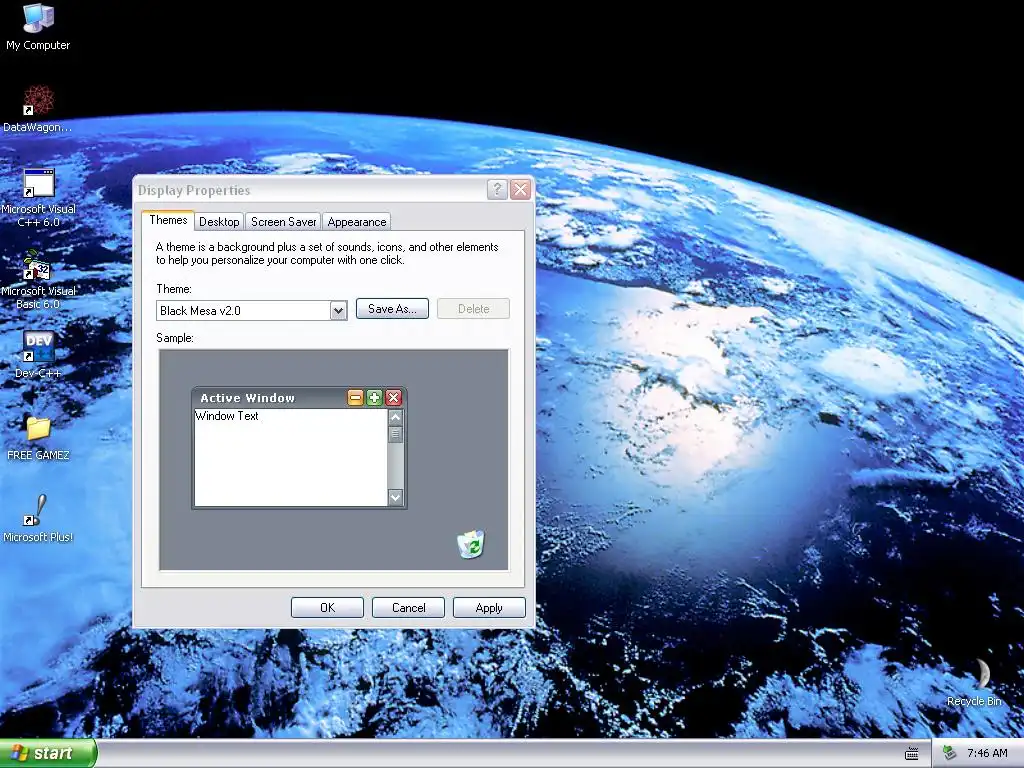Open the My Computer desktop icon
Image resolution: width=1024 pixels, height=768 pixels.
point(38,26)
